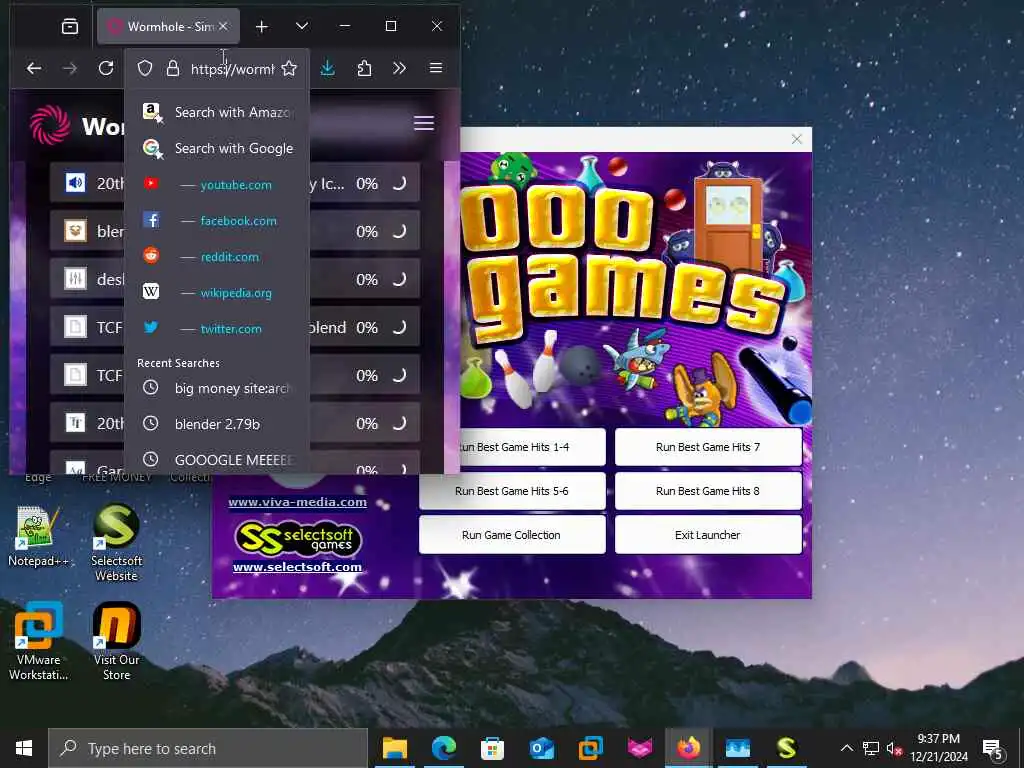Reload the Wormhole page
This screenshot has height=768, width=1024.
[106, 68]
